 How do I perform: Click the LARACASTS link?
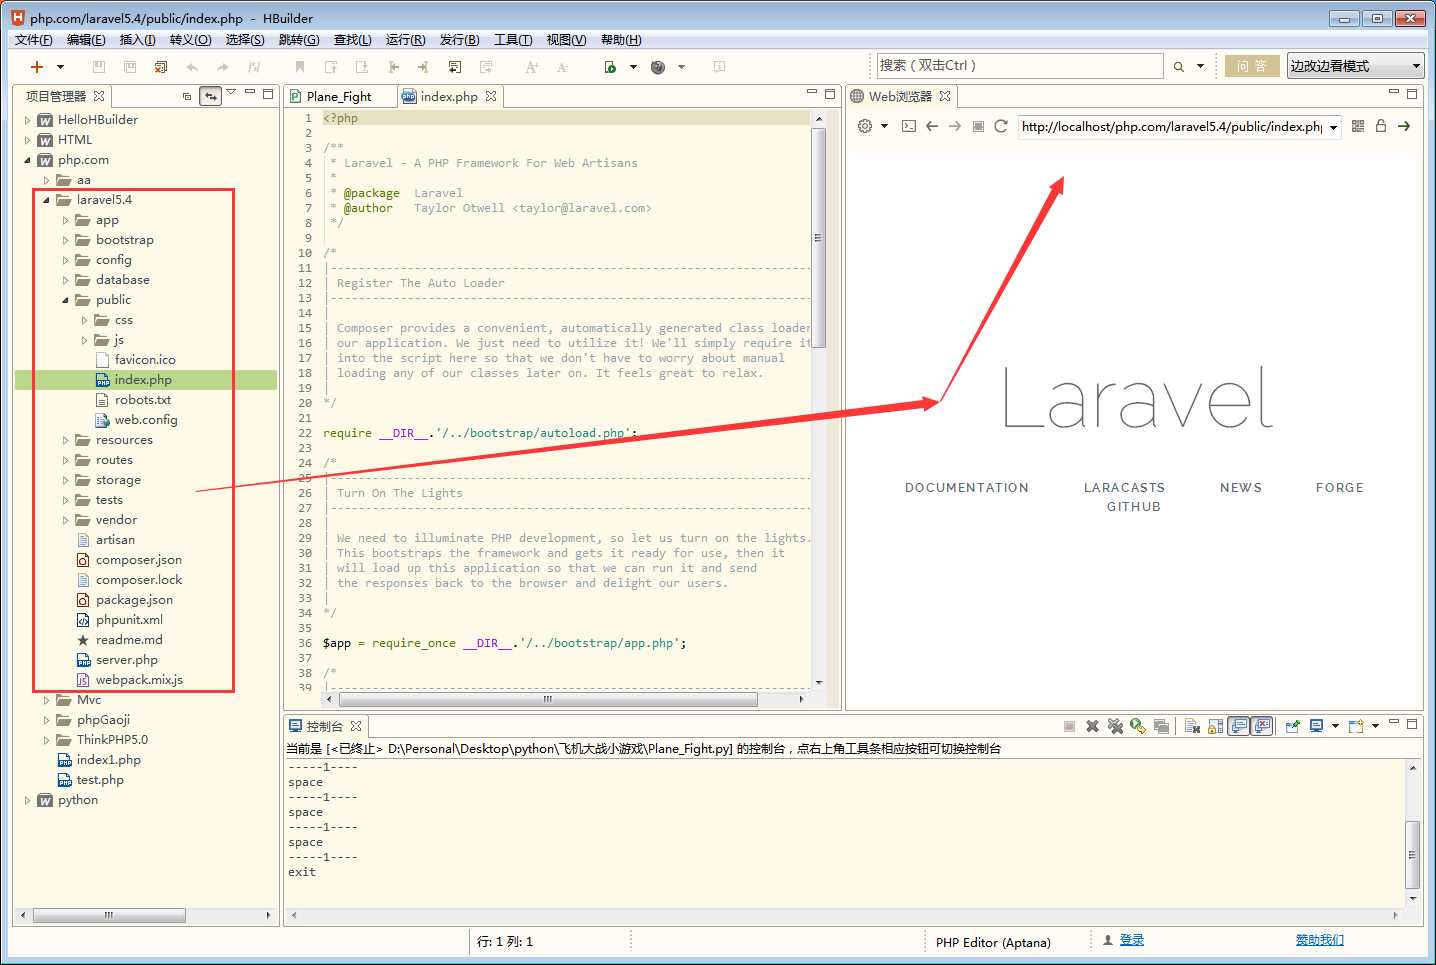tap(1125, 488)
